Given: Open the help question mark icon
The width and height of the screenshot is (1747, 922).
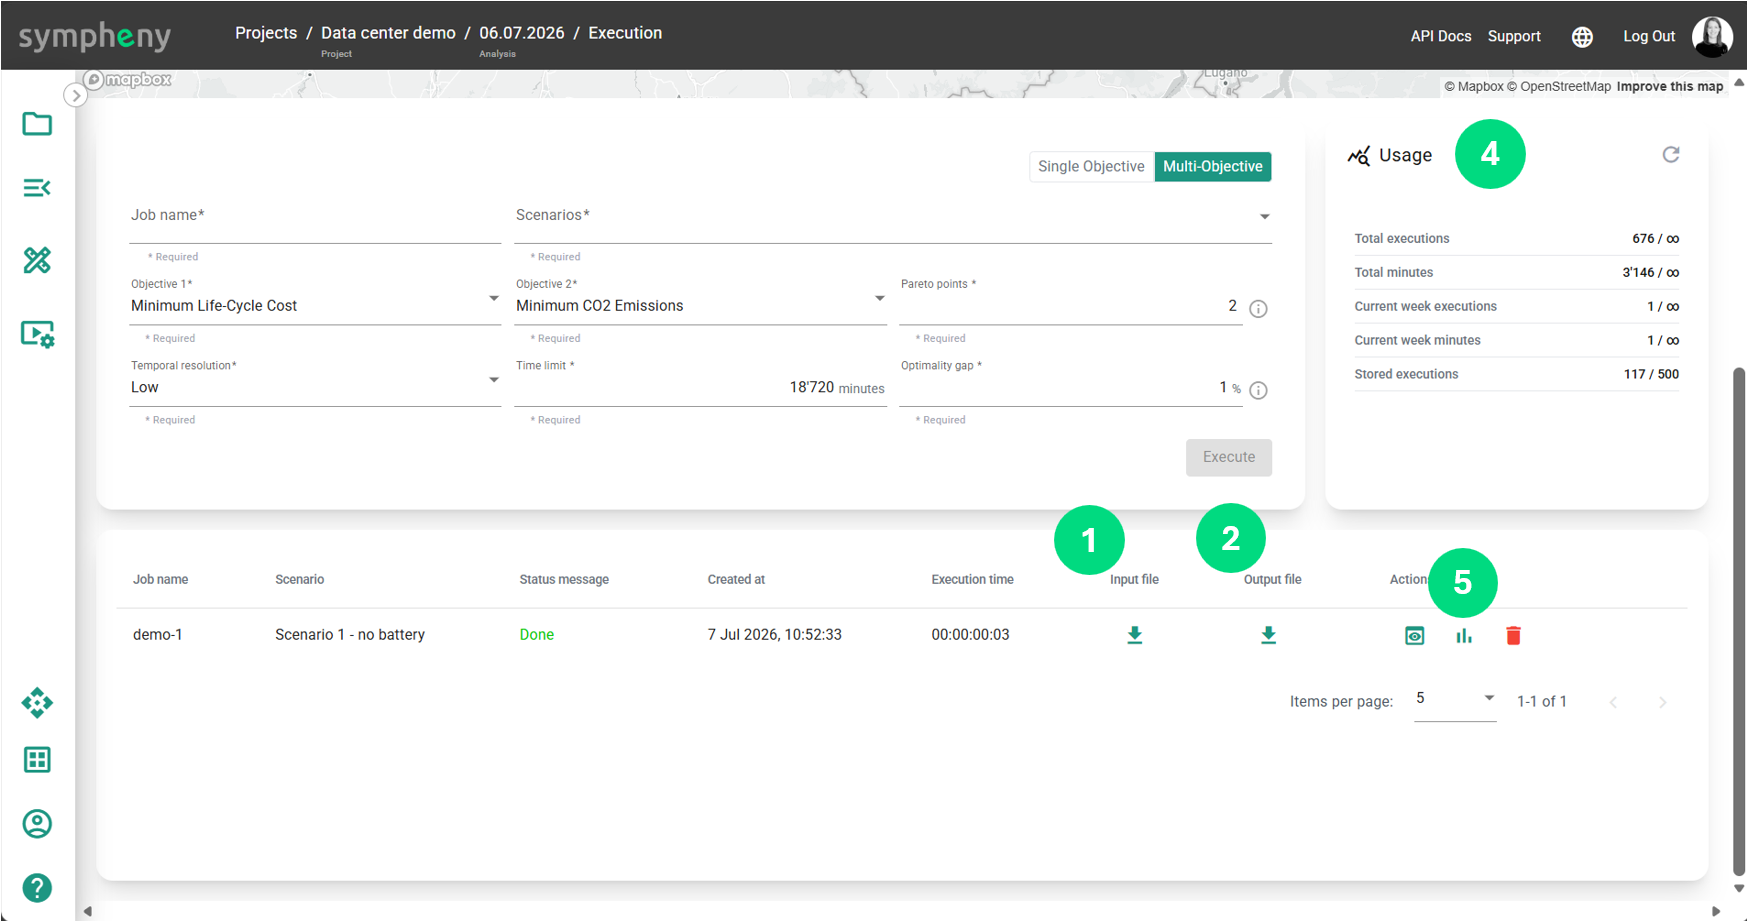Looking at the screenshot, I should pos(37,887).
